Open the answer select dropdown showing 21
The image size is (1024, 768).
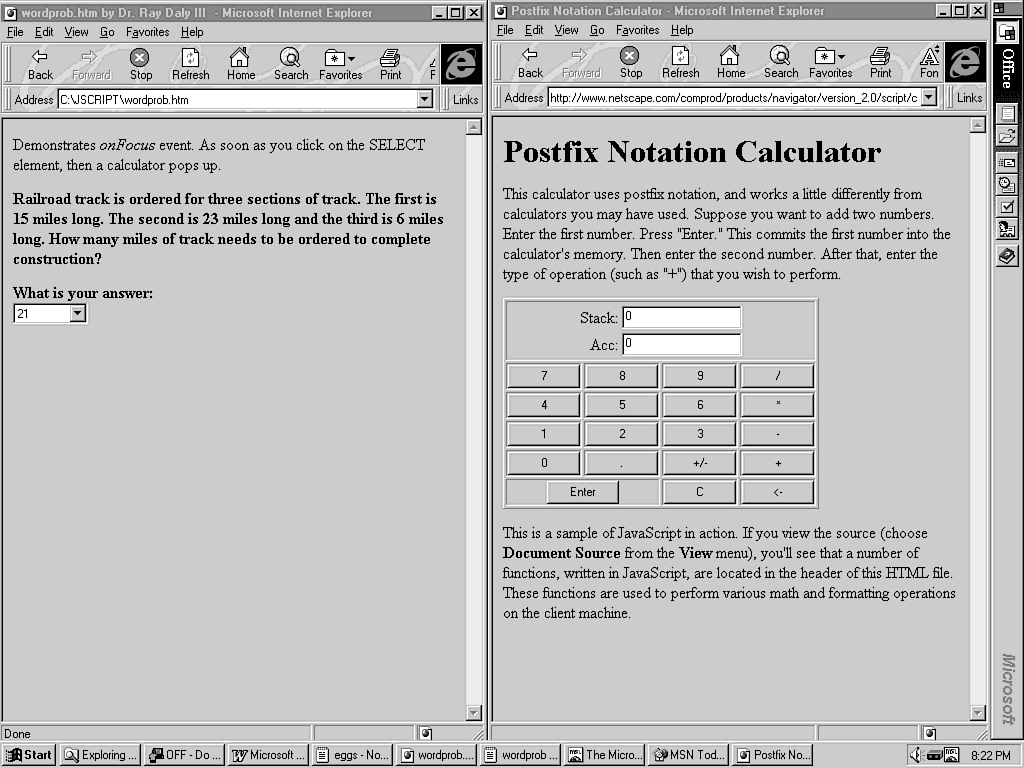78,313
